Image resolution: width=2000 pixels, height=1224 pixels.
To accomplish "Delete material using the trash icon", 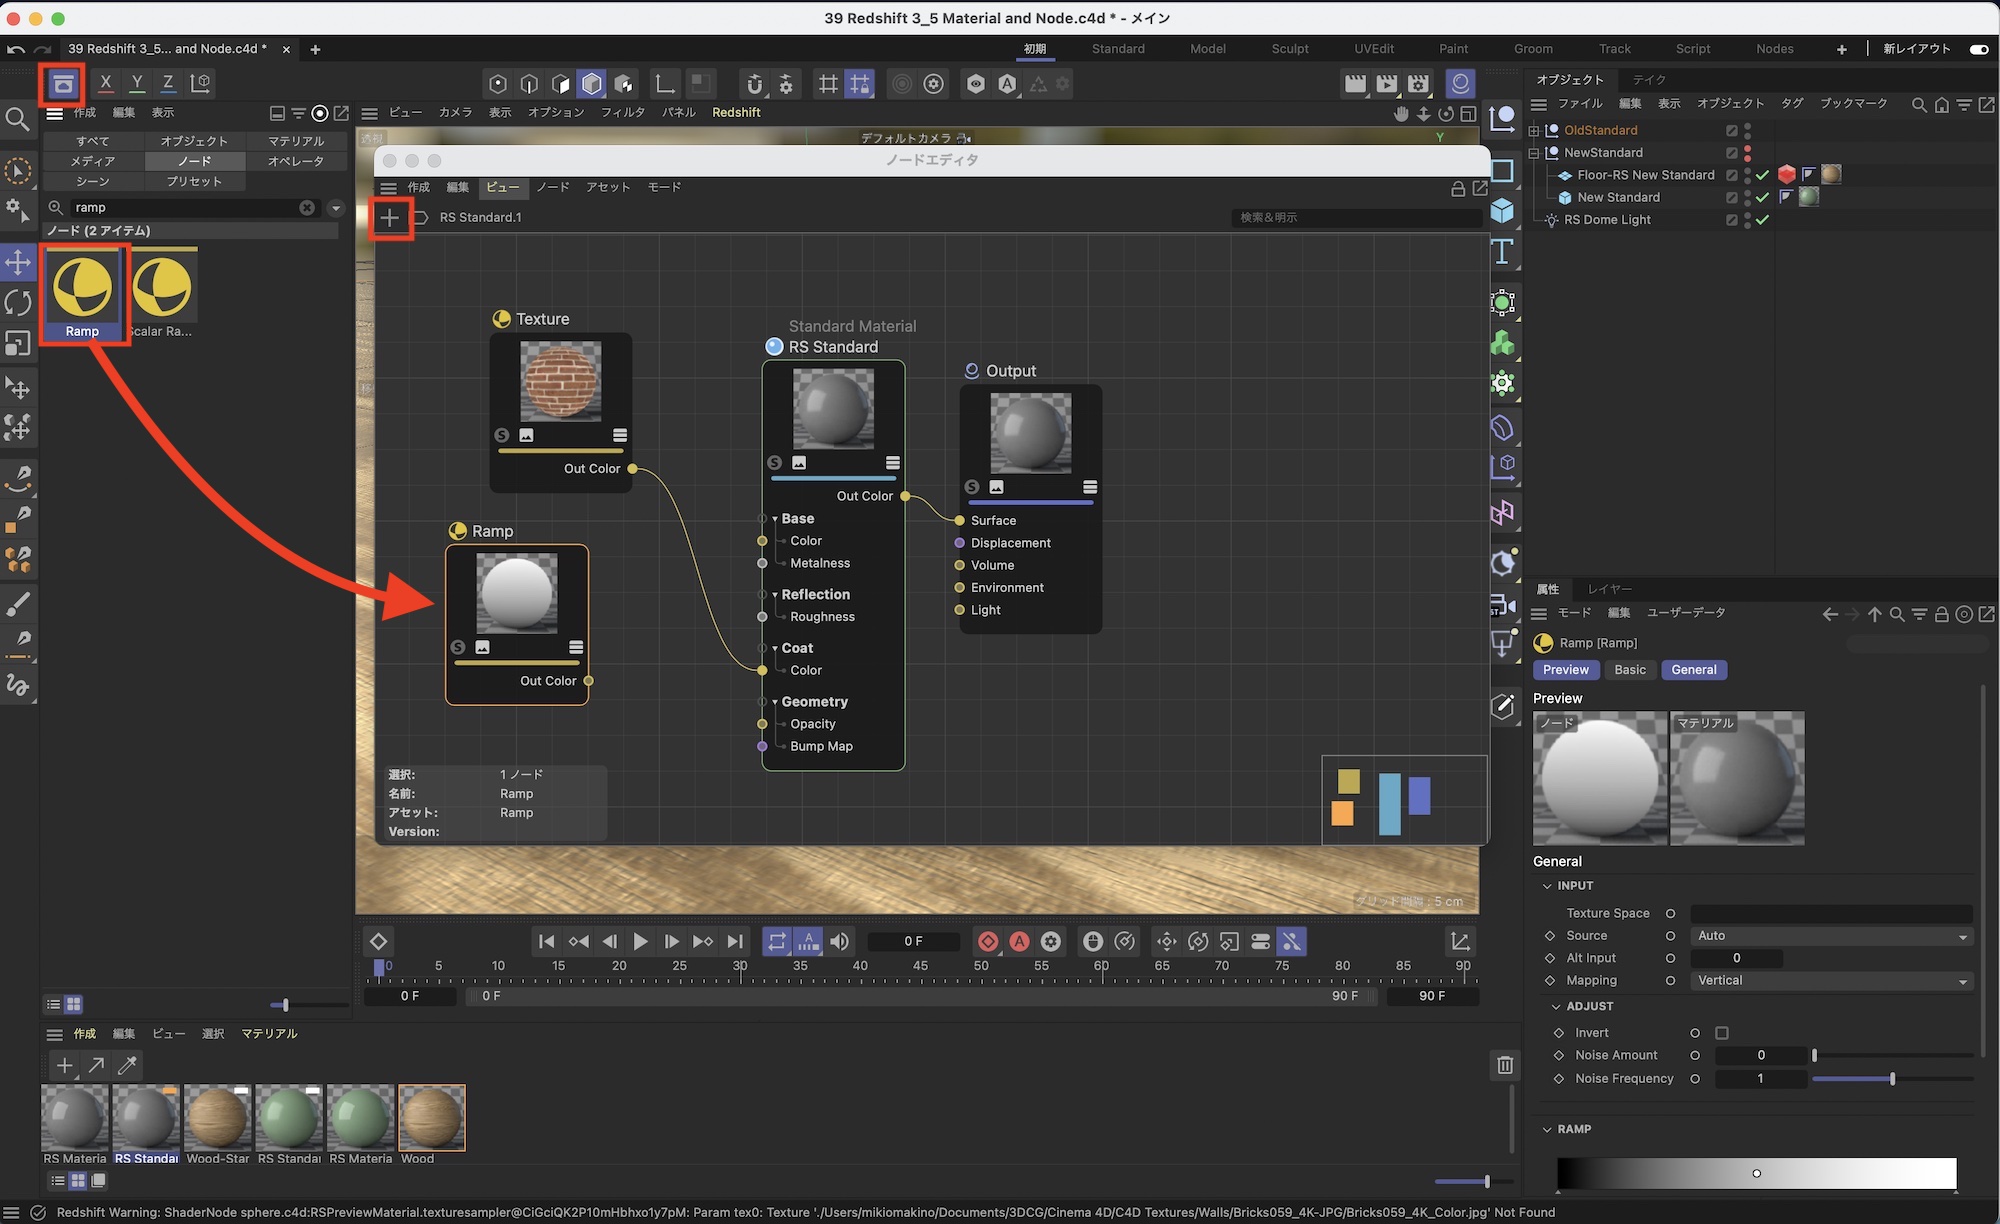I will [x=1505, y=1065].
